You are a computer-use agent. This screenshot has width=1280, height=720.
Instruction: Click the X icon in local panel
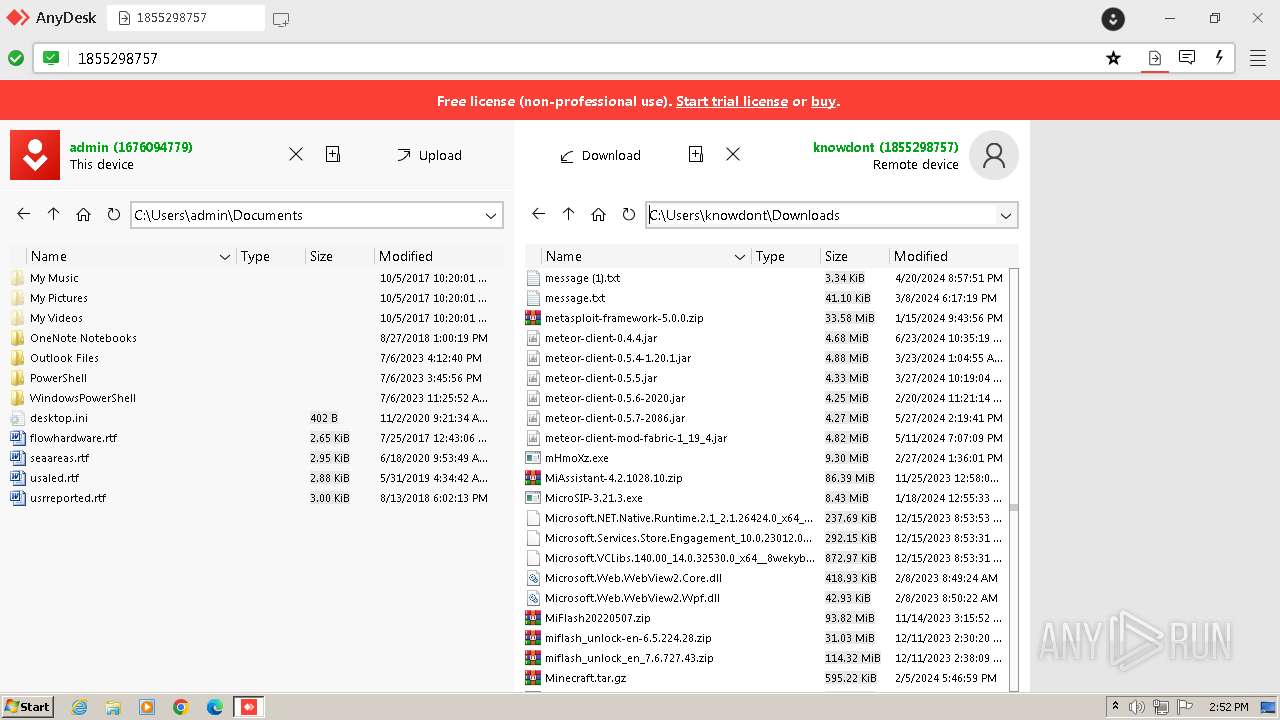pos(296,154)
